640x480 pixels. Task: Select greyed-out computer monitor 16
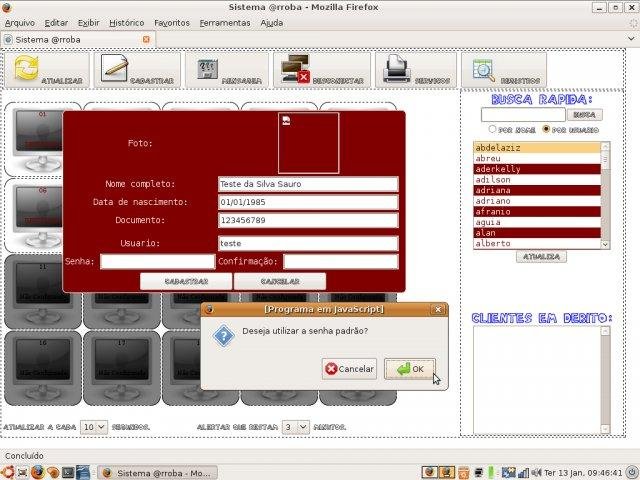42,368
